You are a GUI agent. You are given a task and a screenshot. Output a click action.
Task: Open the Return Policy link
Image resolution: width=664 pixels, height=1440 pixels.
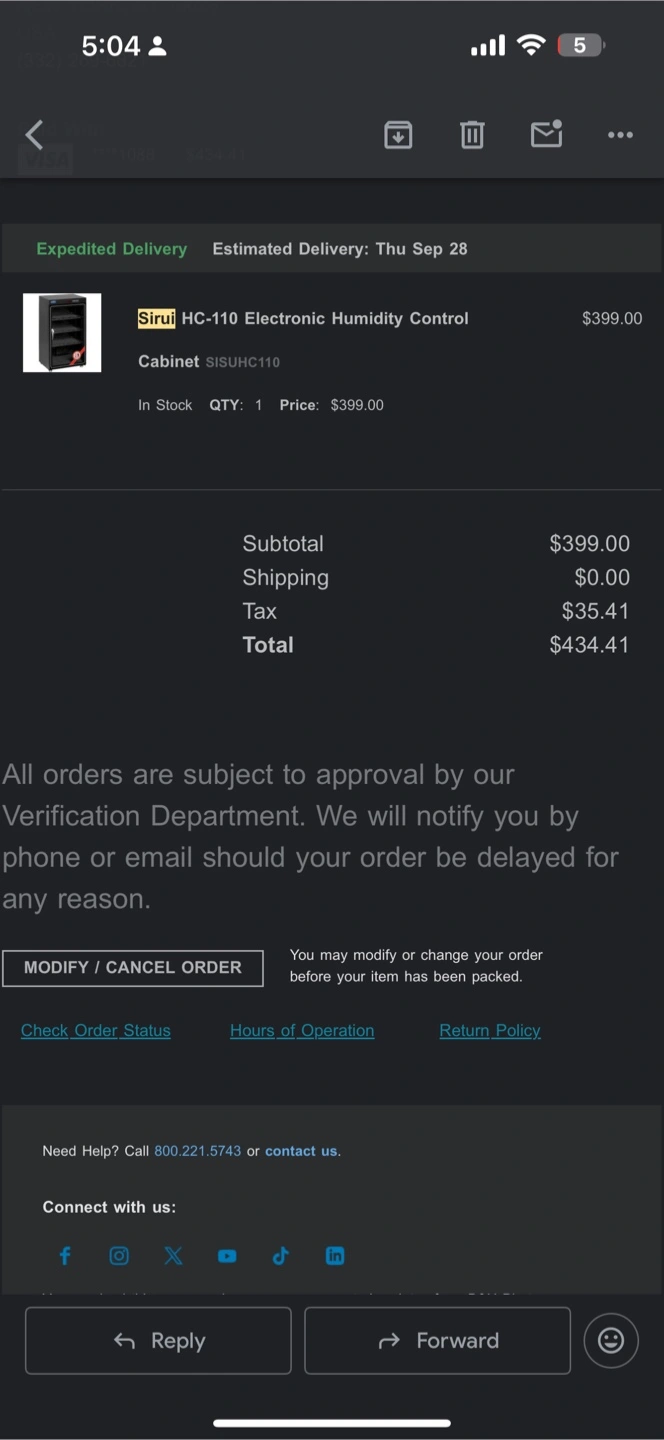click(x=490, y=1031)
